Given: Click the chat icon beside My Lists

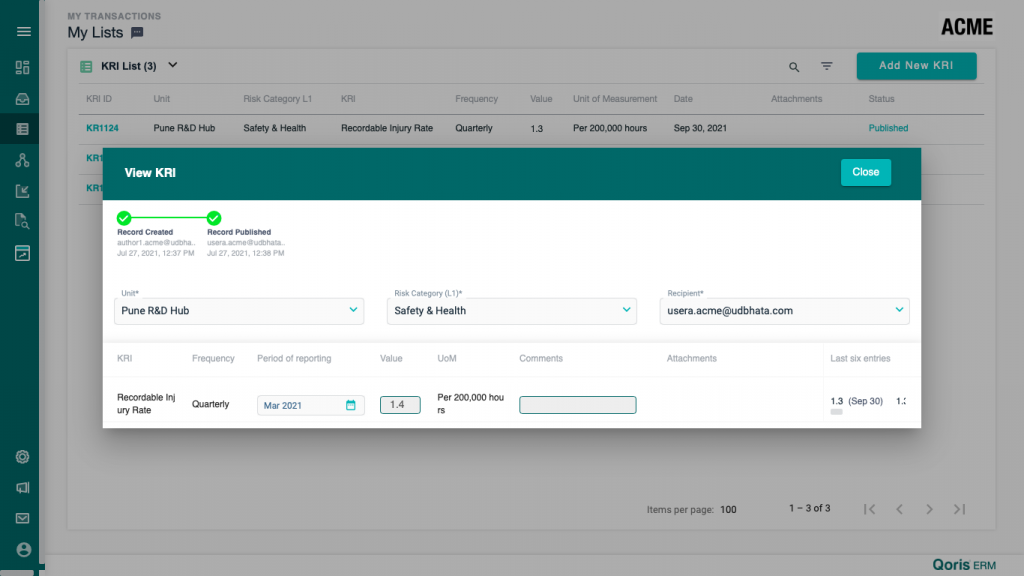Looking at the screenshot, I should (x=137, y=33).
